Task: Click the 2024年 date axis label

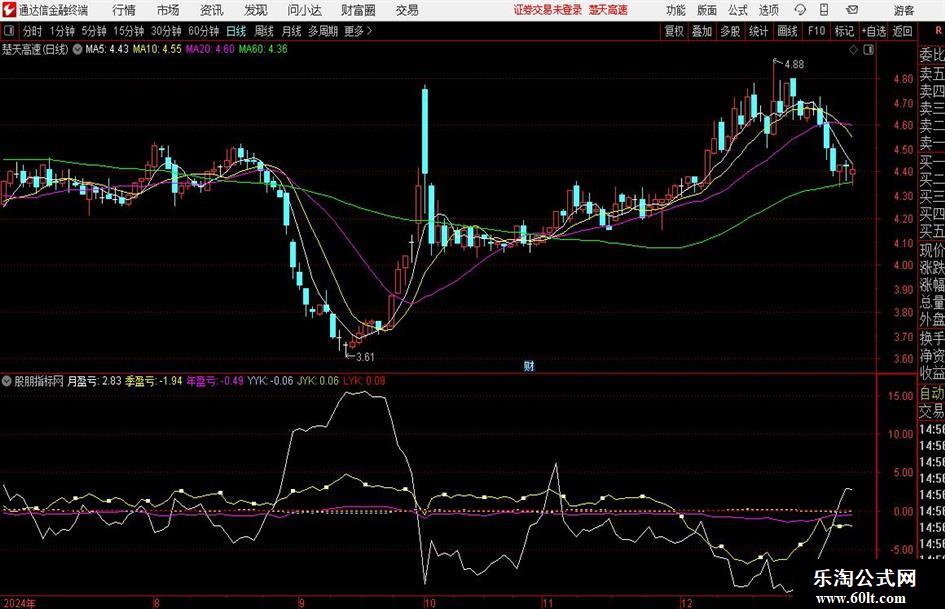Action: pyautogui.click(x=19, y=603)
